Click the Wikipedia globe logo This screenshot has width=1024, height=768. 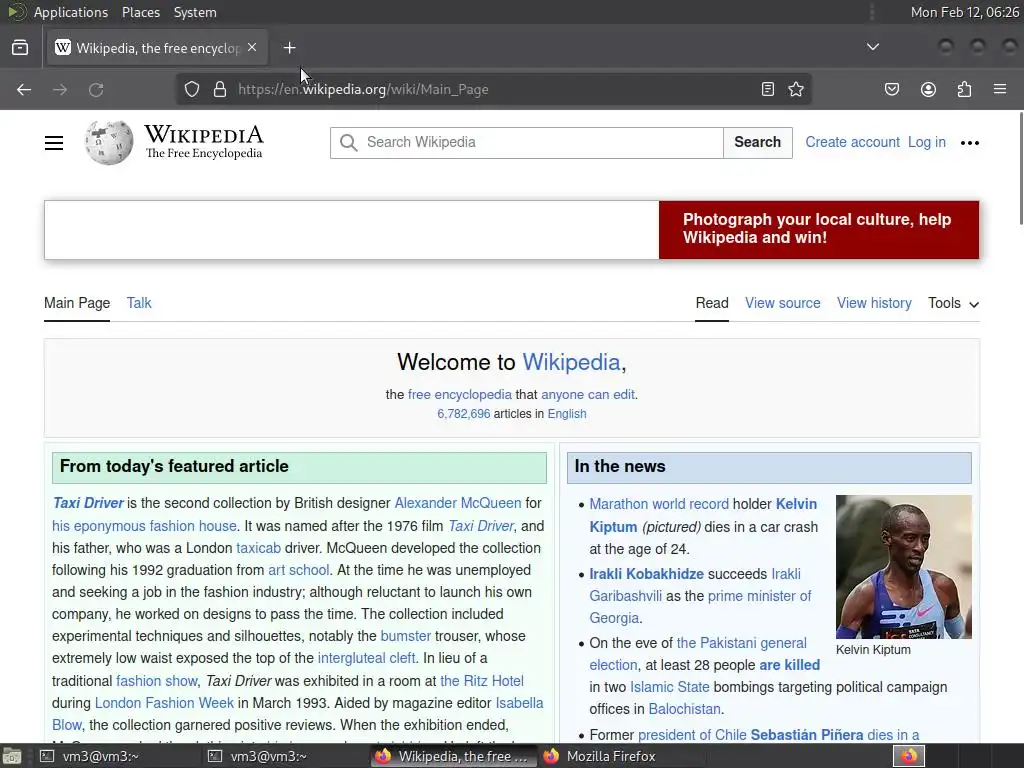[x=109, y=143]
